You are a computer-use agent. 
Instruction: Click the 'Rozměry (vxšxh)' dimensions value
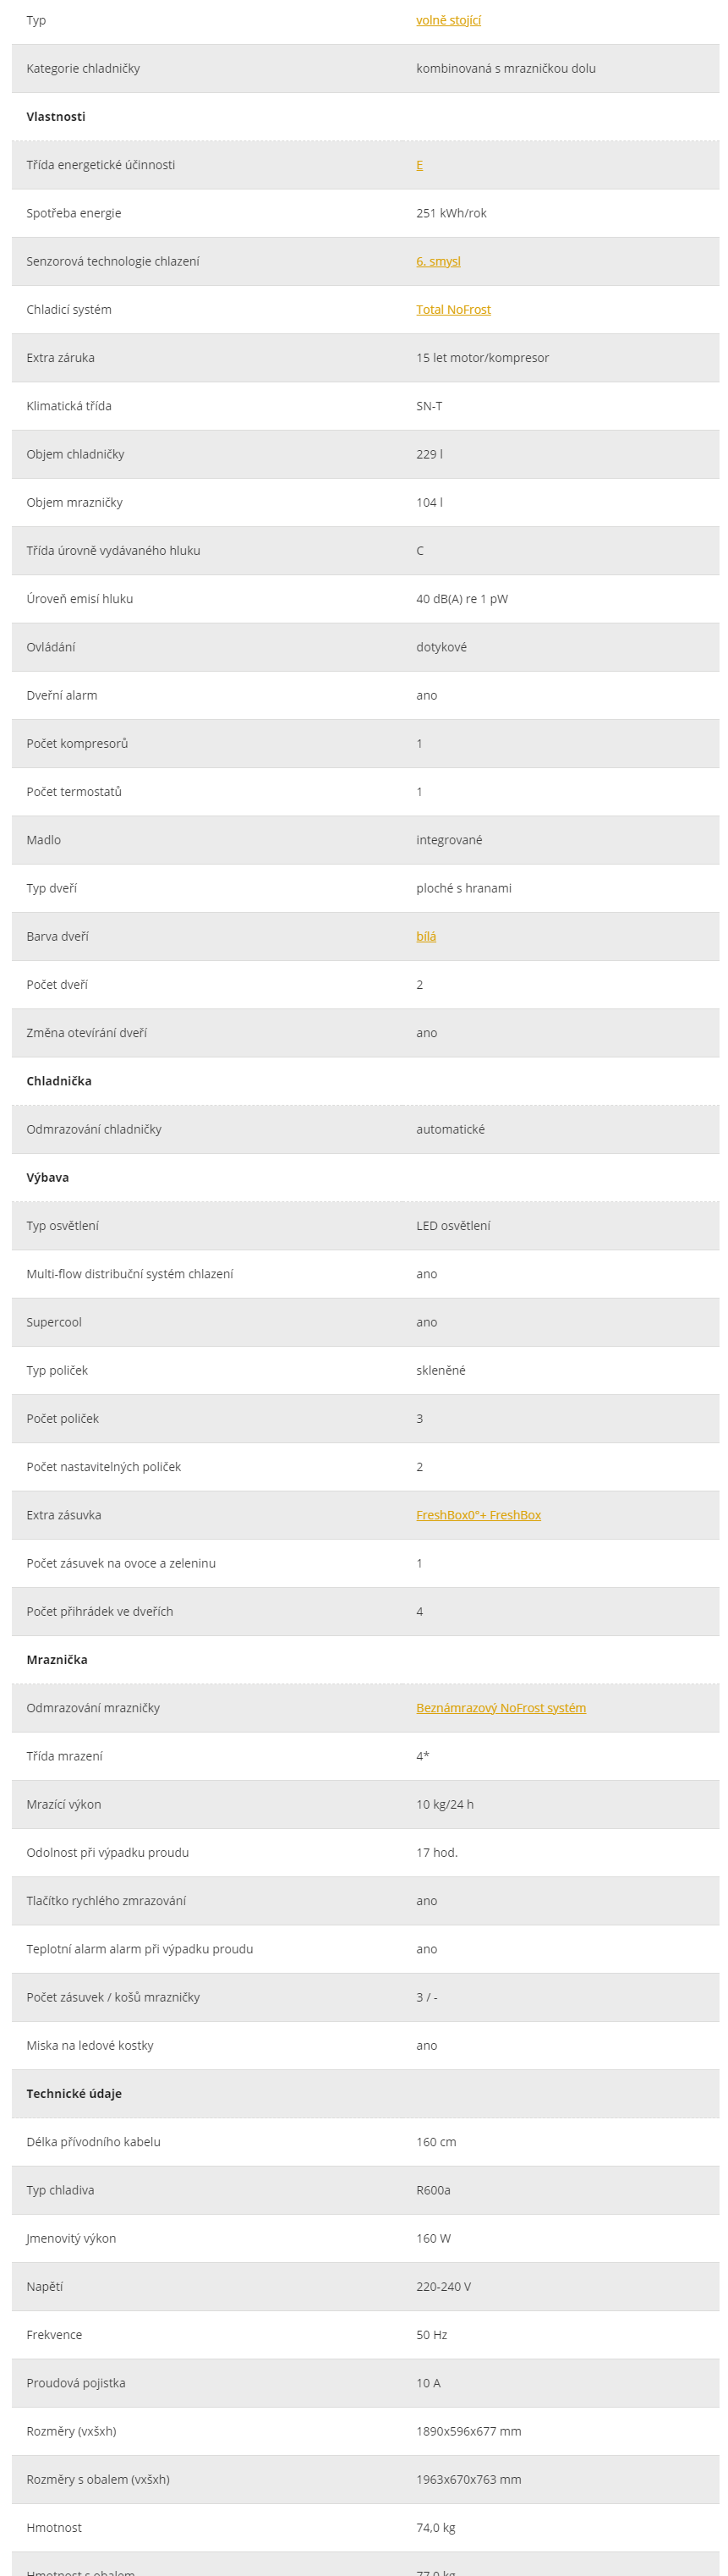(x=468, y=2431)
